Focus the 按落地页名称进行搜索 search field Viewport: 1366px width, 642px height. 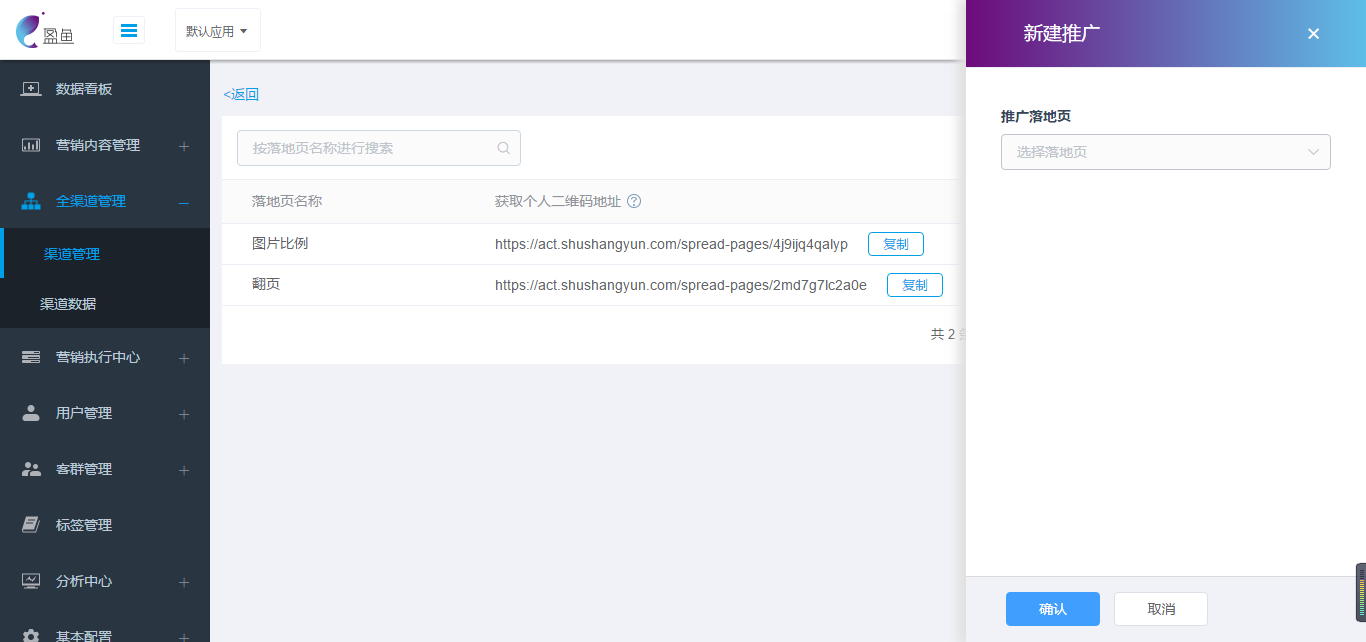[x=379, y=148]
